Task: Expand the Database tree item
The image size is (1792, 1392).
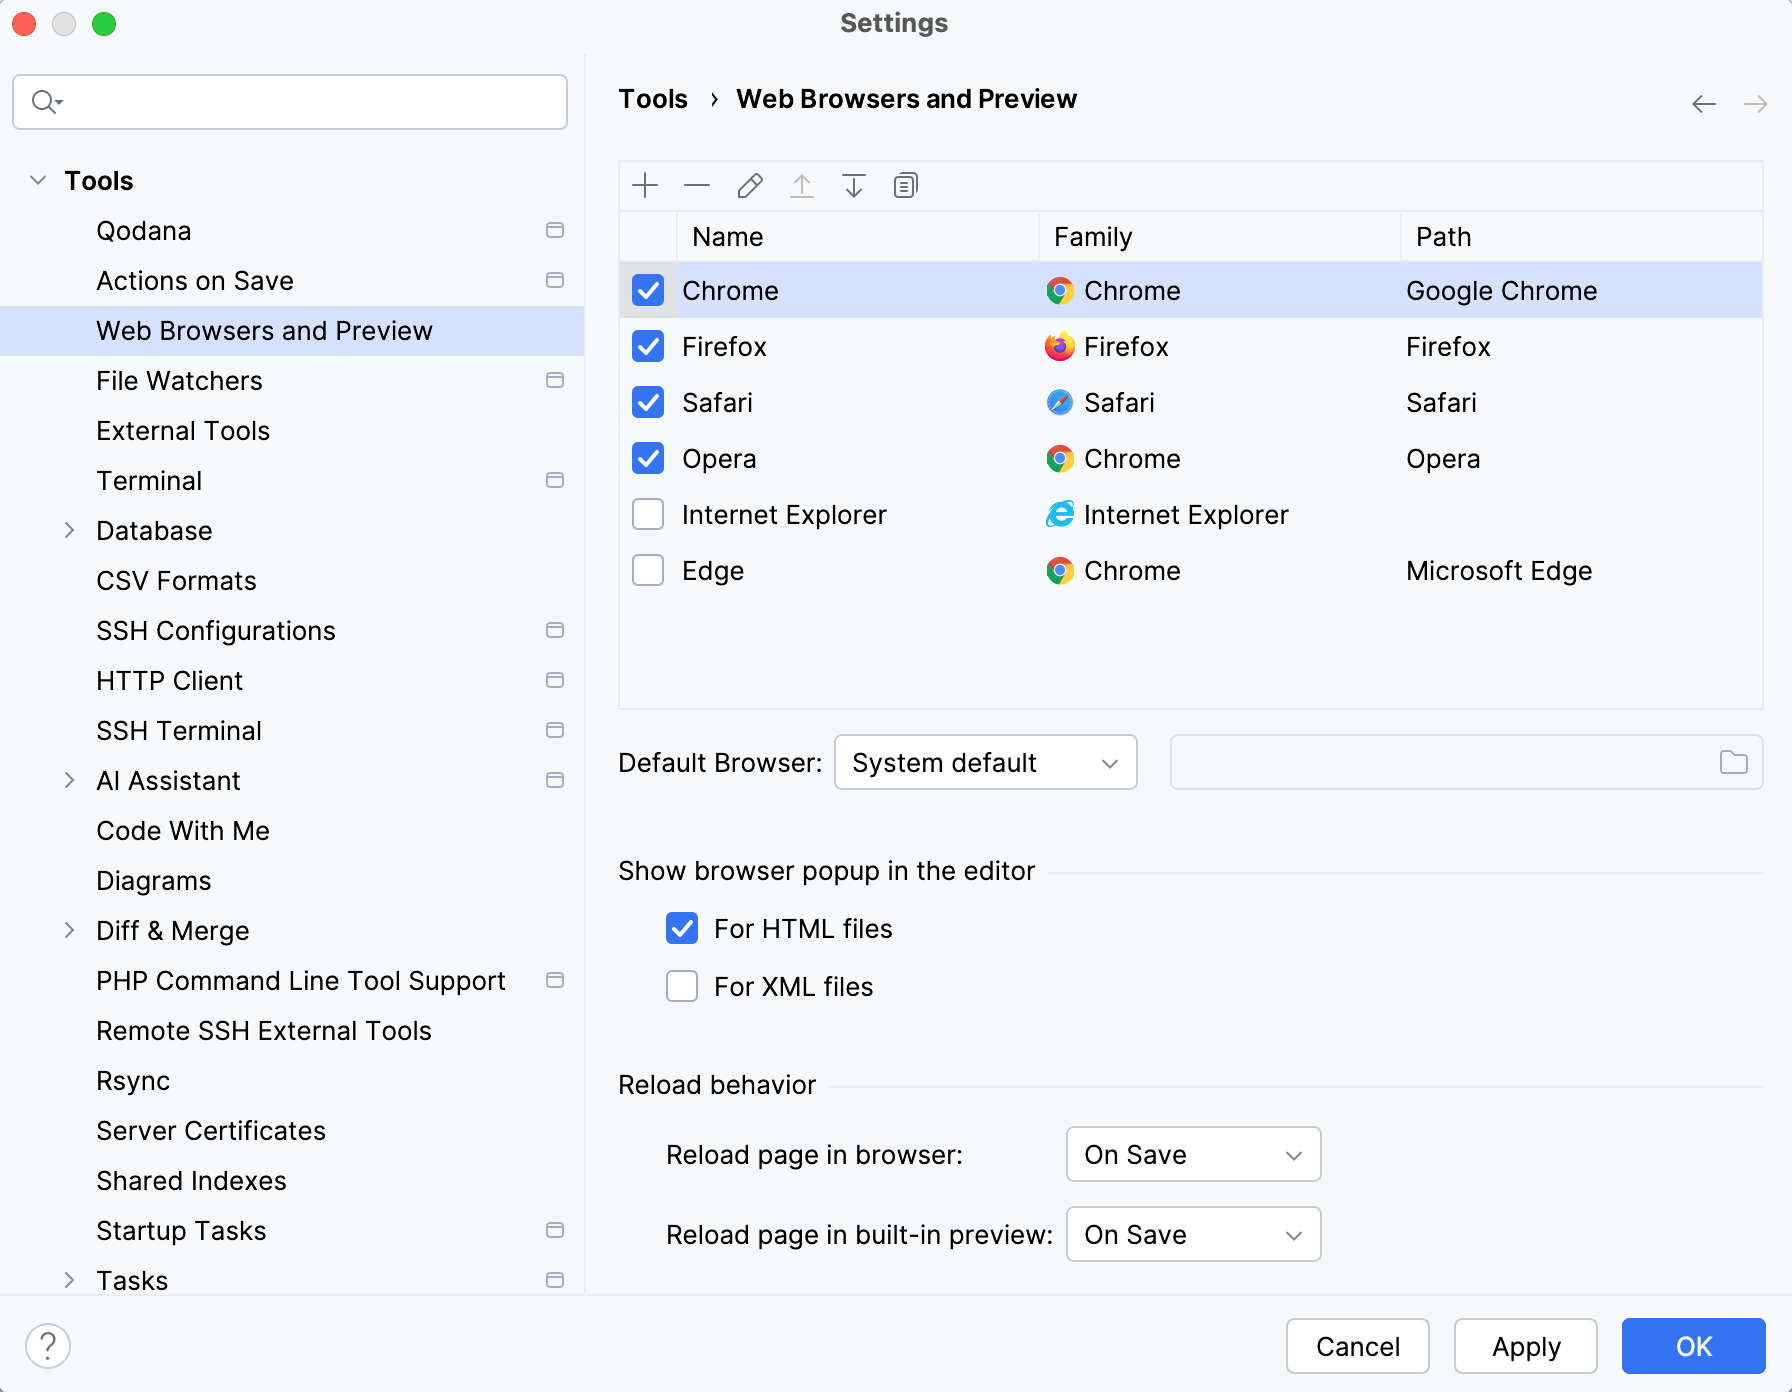Action: (x=69, y=530)
